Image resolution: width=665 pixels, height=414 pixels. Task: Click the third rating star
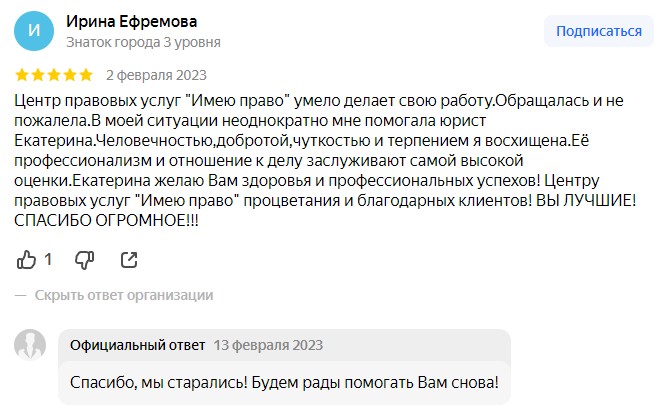[x=54, y=75]
